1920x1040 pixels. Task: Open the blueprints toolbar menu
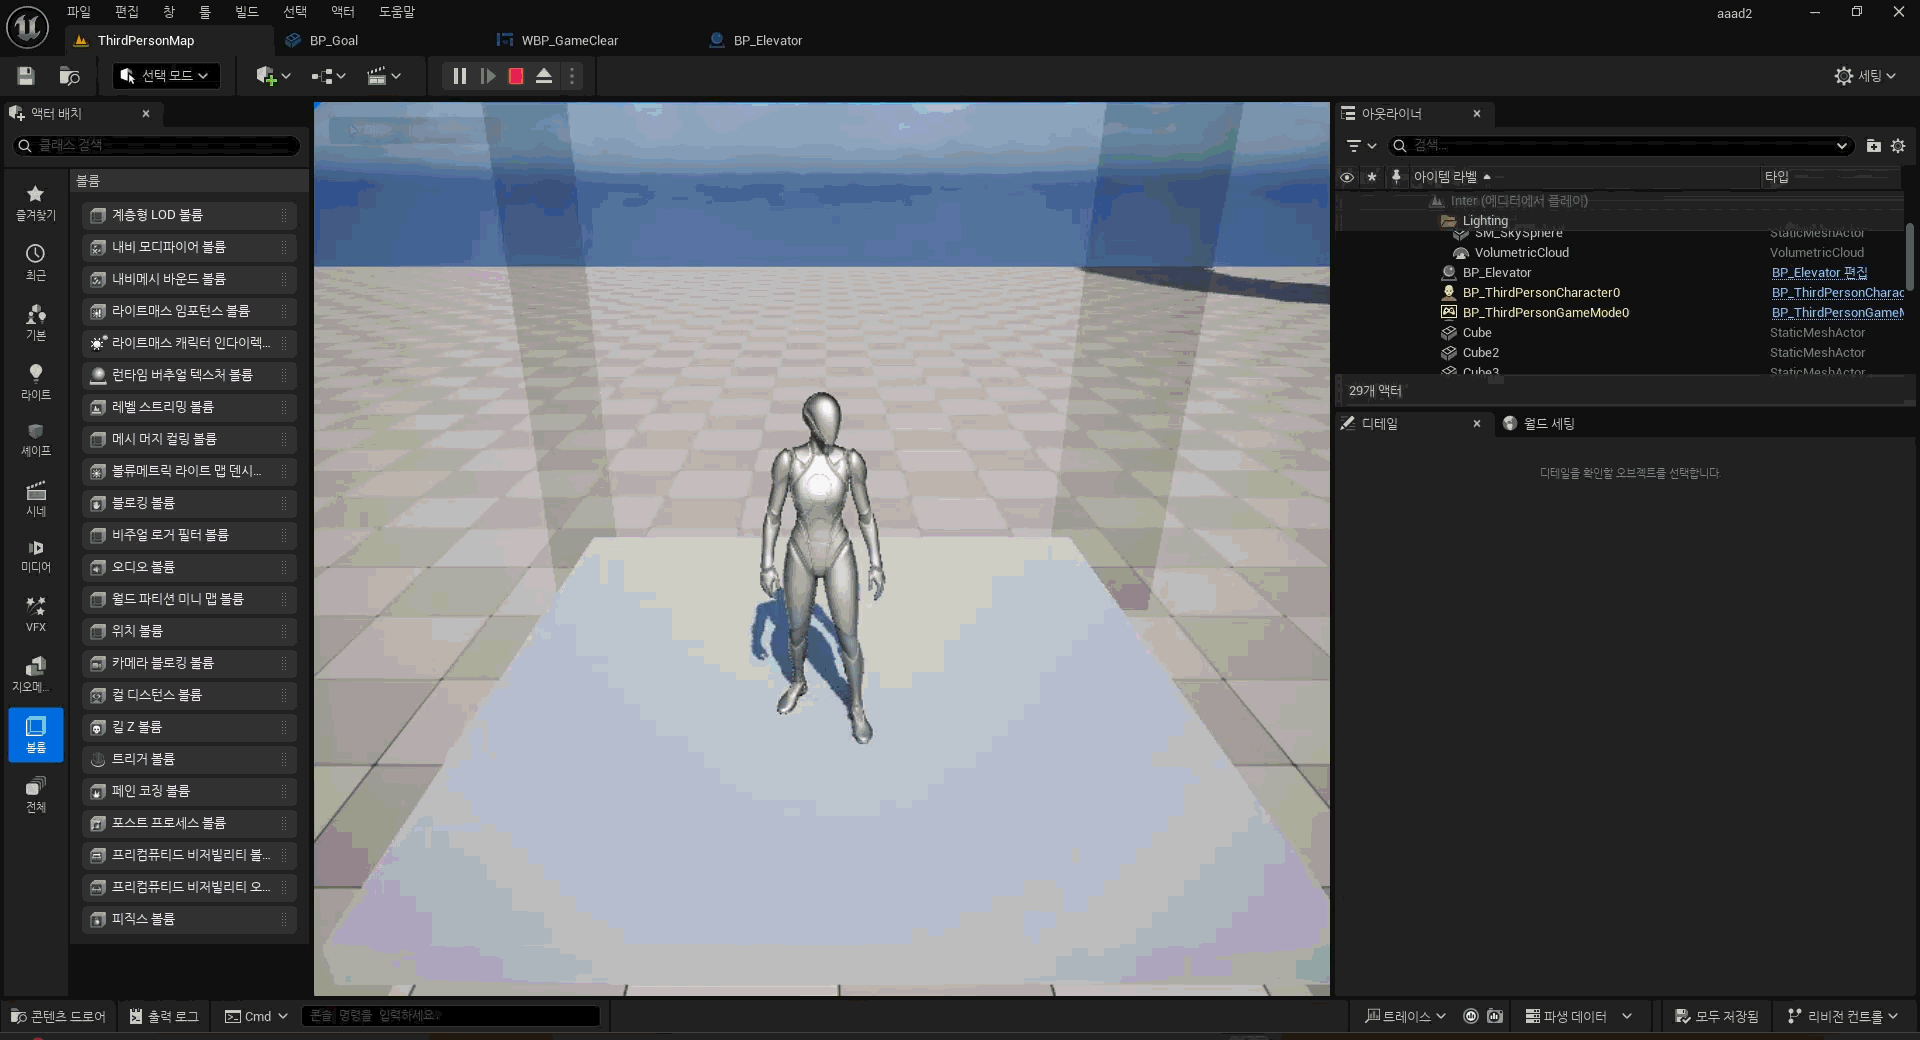pyautogui.click(x=328, y=76)
